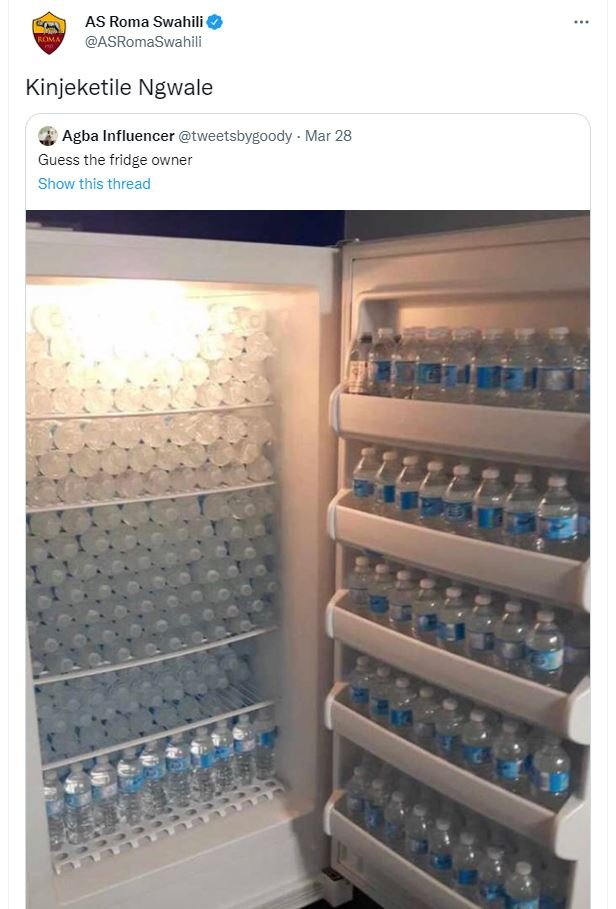
Task: Open the Agba Influencer display name
Action: click(x=118, y=136)
